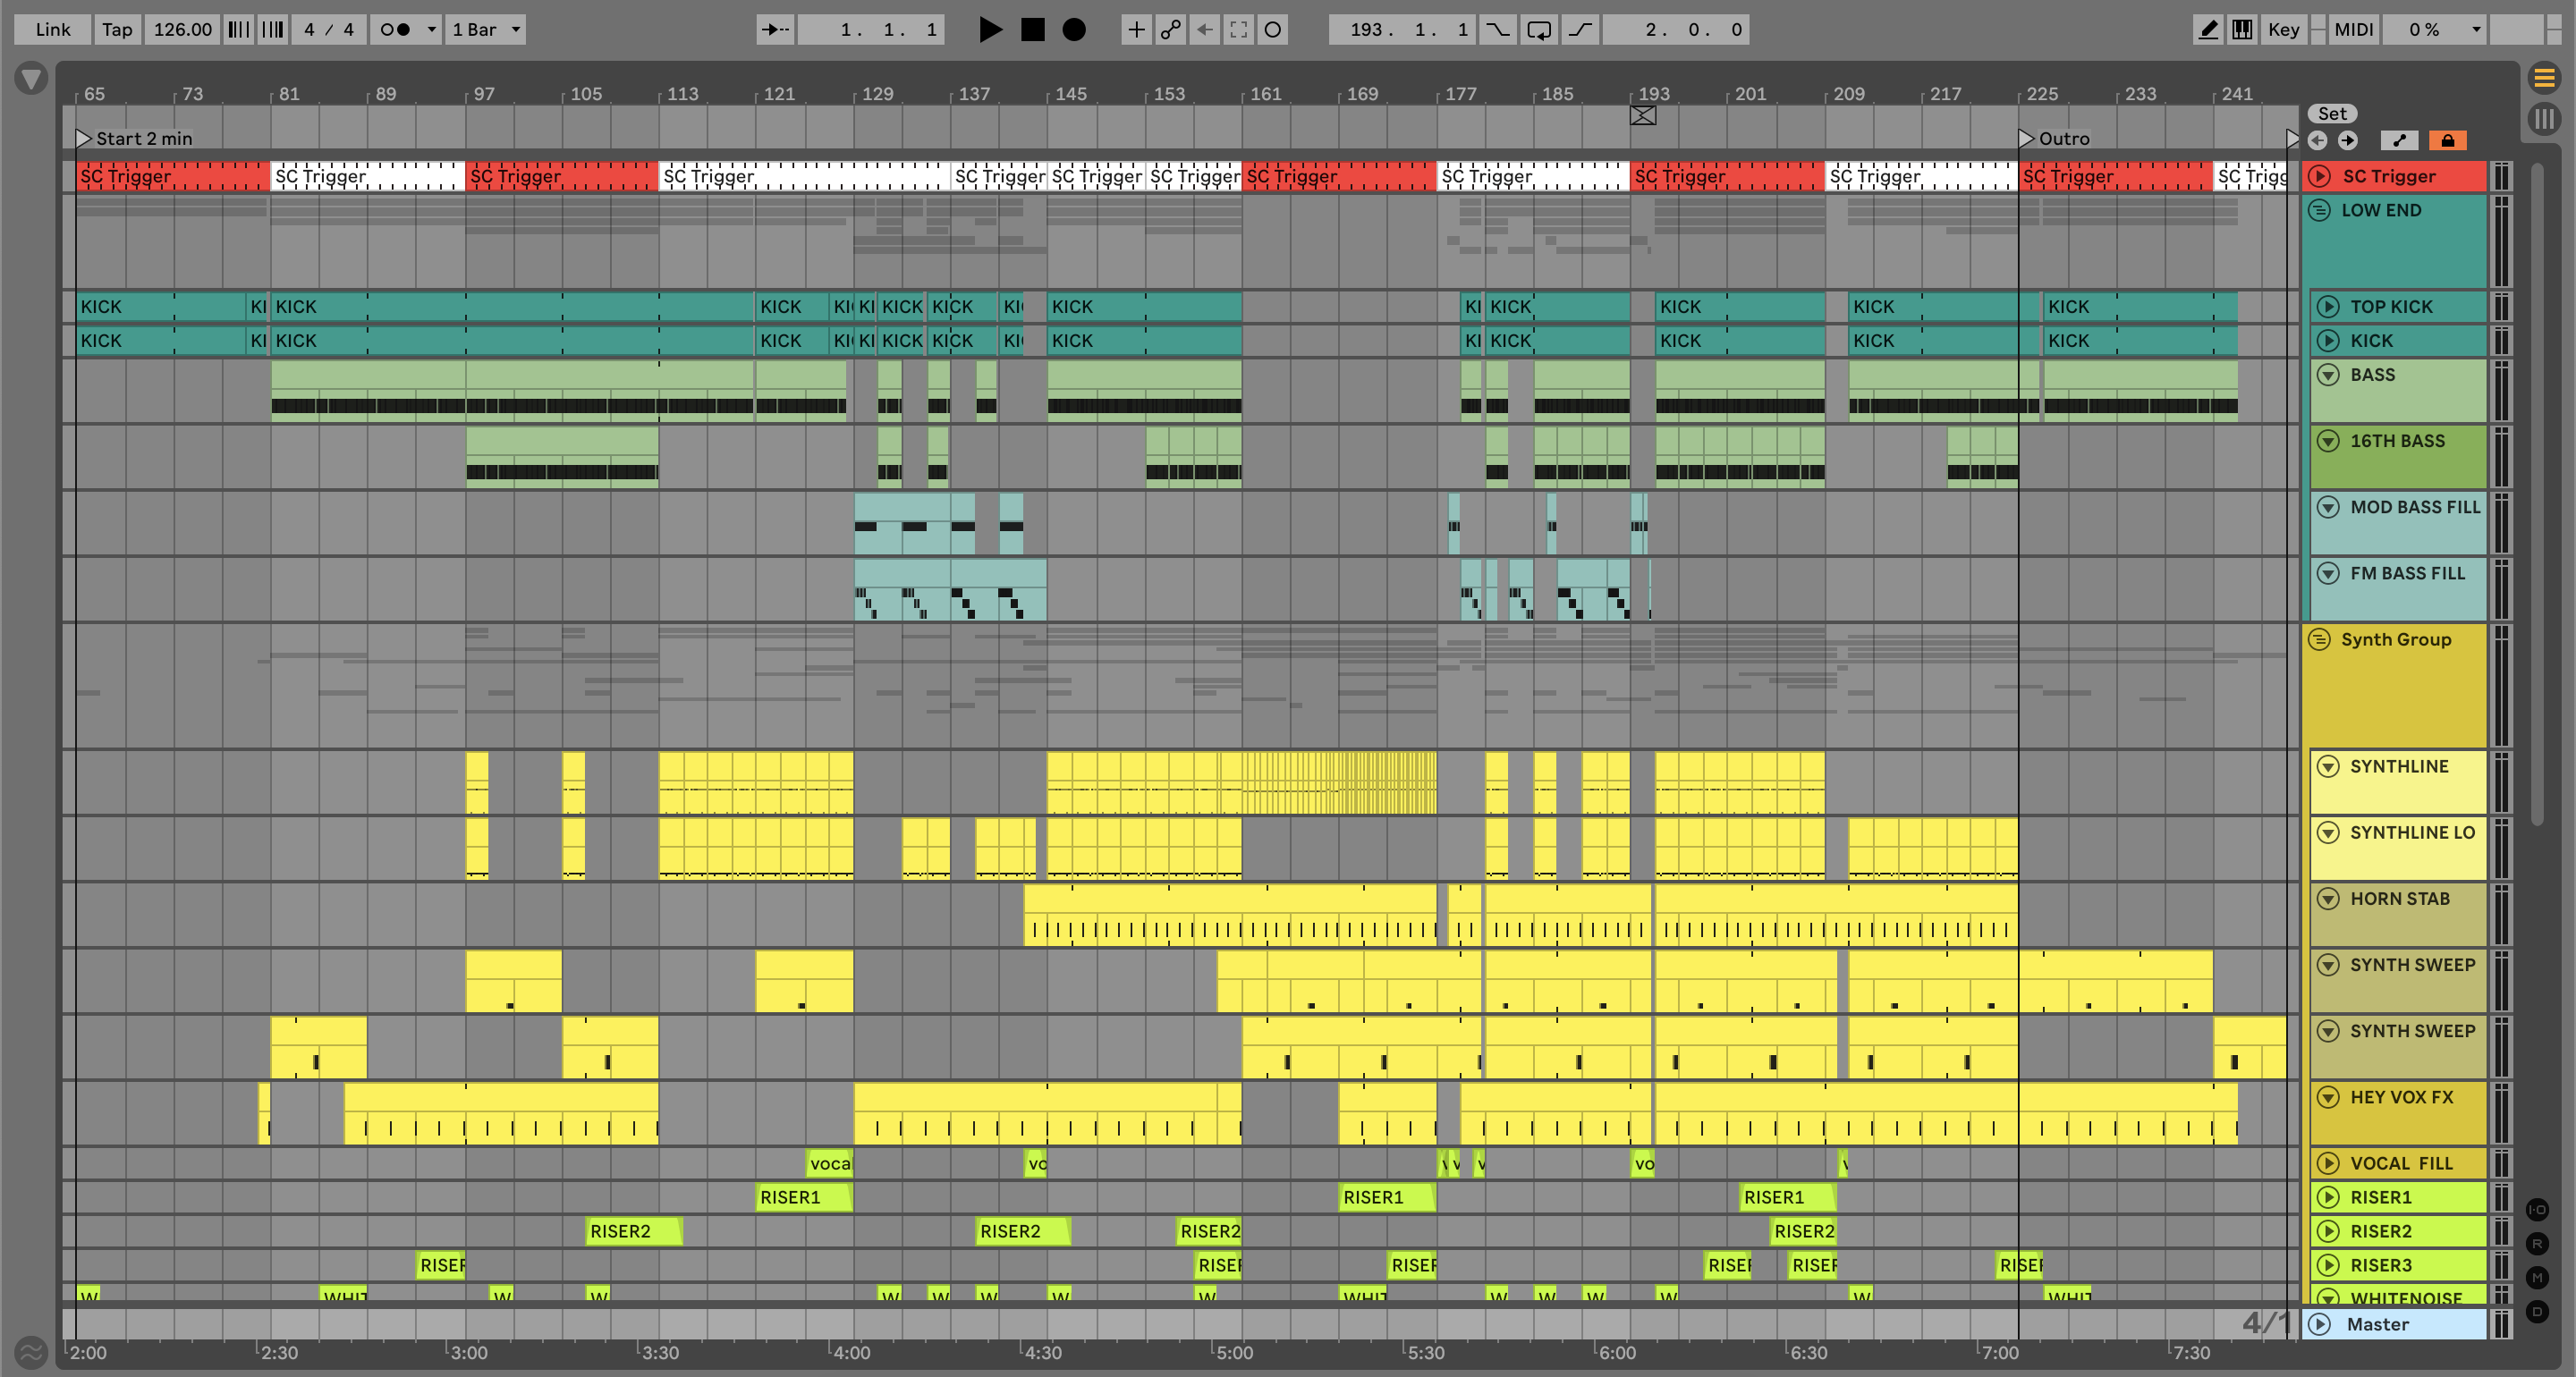Toggle the Link button

52,29
